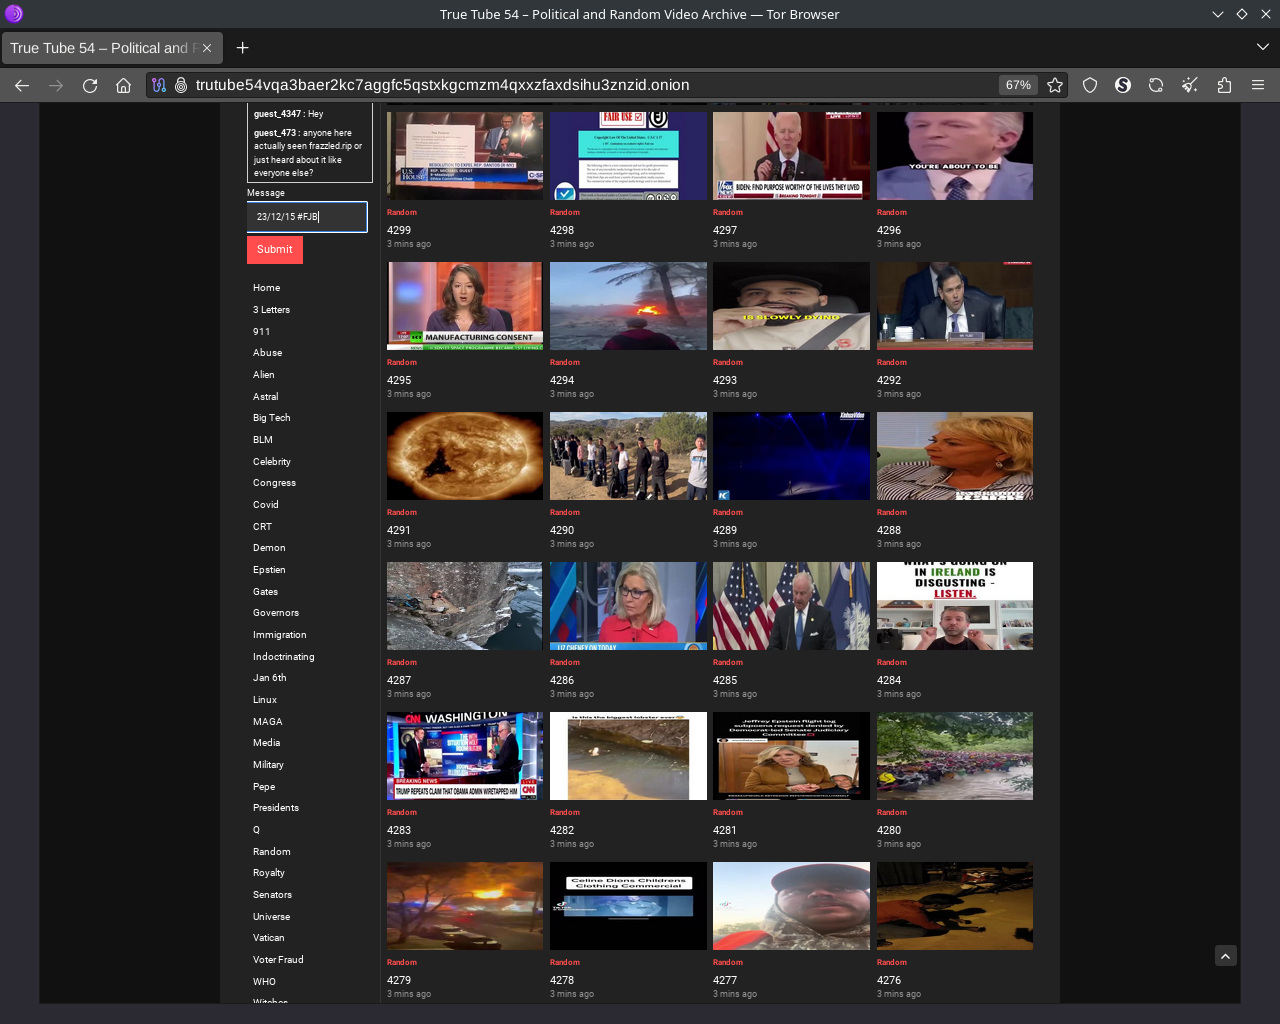
Task: Open the 3 Letters category
Action: click(x=271, y=310)
